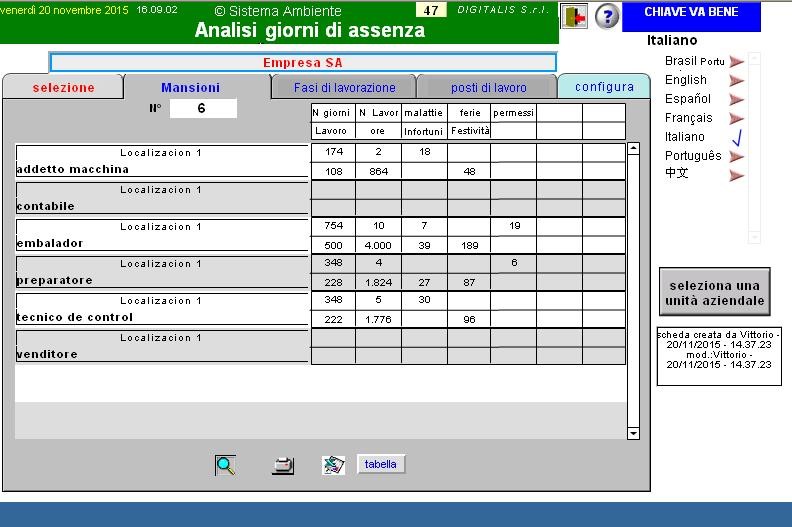Select Chinese 中文 language arrow
Image resolution: width=792 pixels, height=527 pixels.
pos(737,176)
